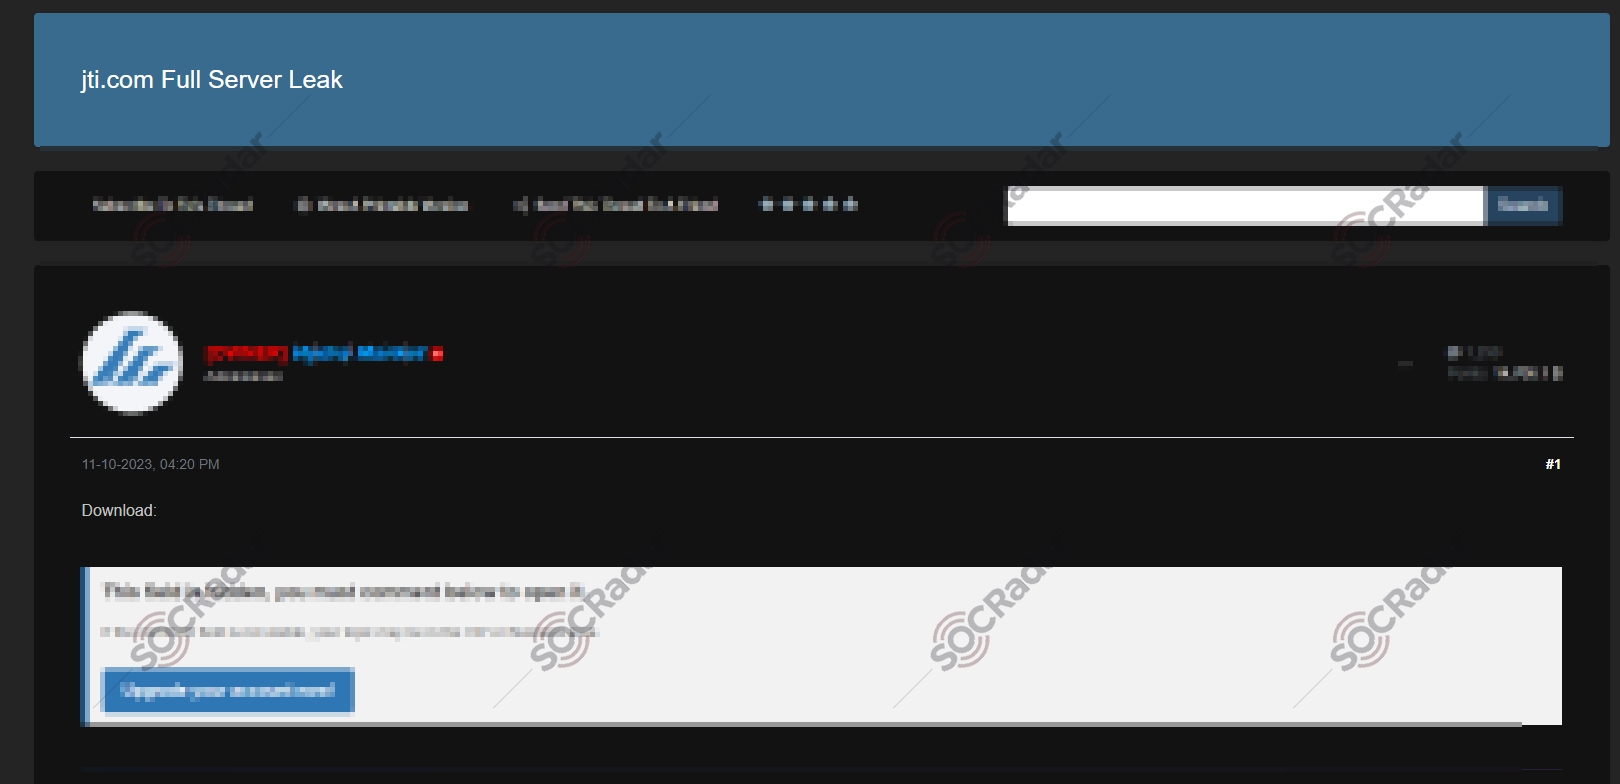Click the Search button beside the search field

pyautogui.click(x=1523, y=206)
